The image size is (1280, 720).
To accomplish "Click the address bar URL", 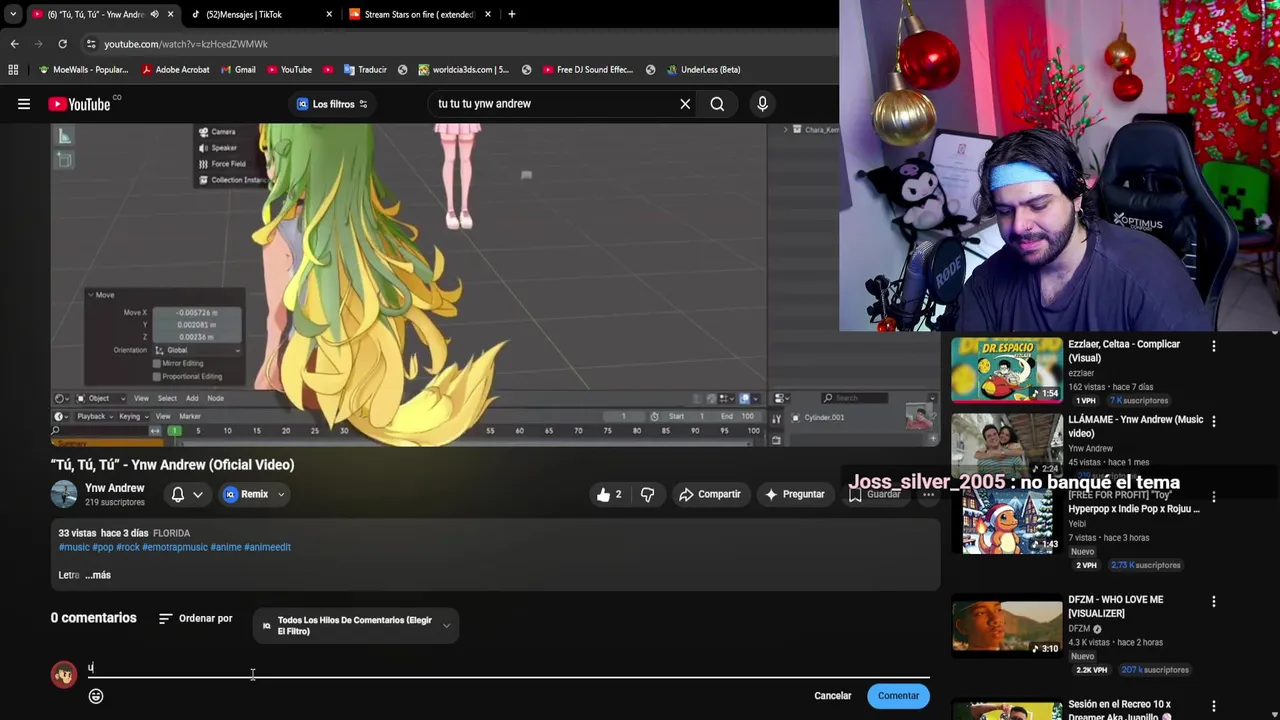I will pos(186,44).
